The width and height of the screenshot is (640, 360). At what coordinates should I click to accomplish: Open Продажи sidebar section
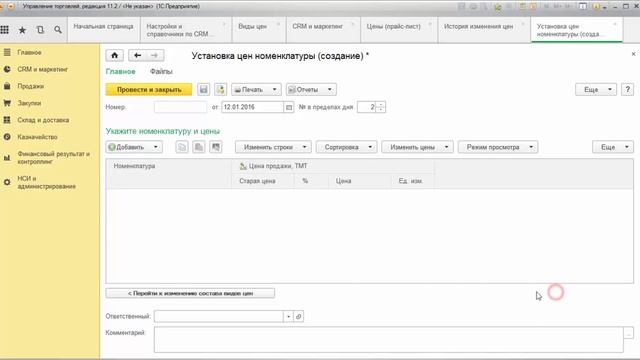click(31, 86)
